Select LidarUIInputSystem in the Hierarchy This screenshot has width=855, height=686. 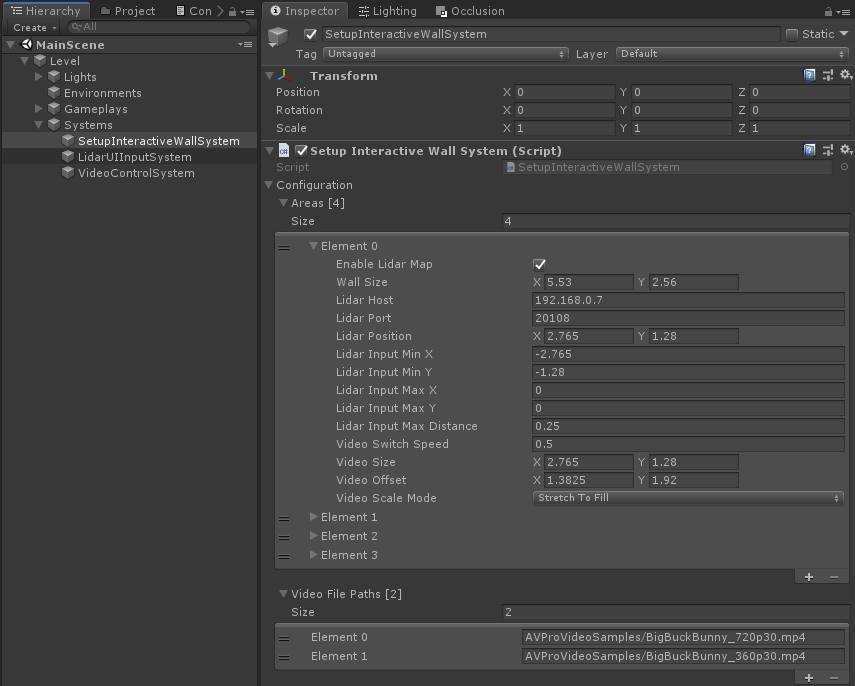(135, 157)
